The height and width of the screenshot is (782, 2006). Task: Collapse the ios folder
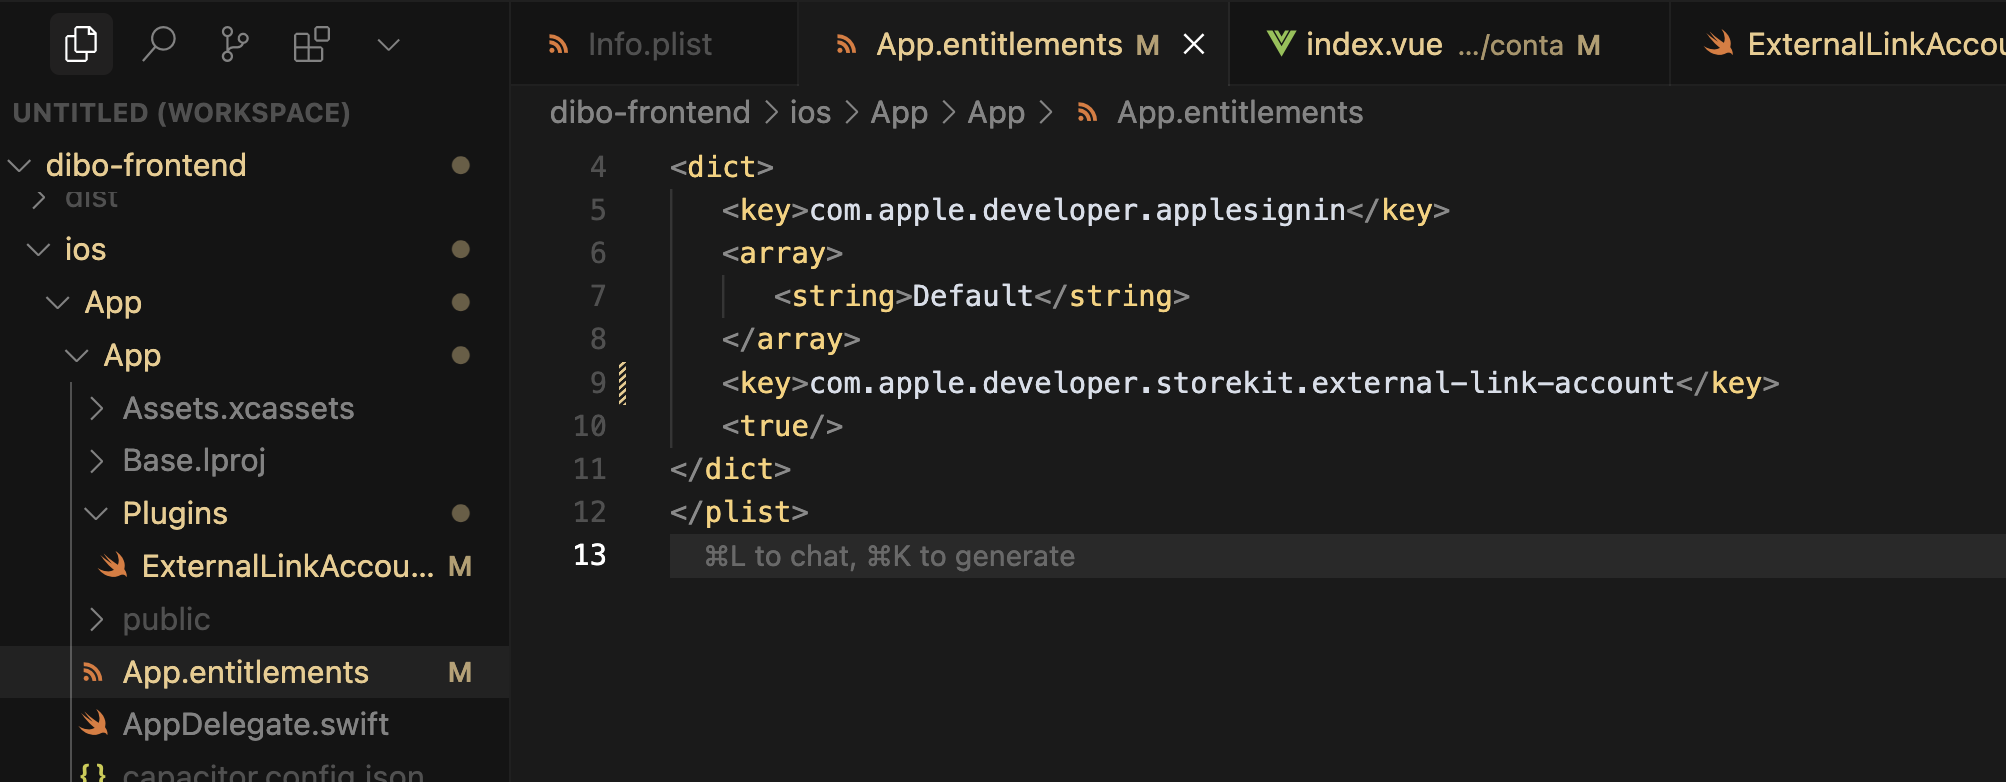(x=85, y=249)
